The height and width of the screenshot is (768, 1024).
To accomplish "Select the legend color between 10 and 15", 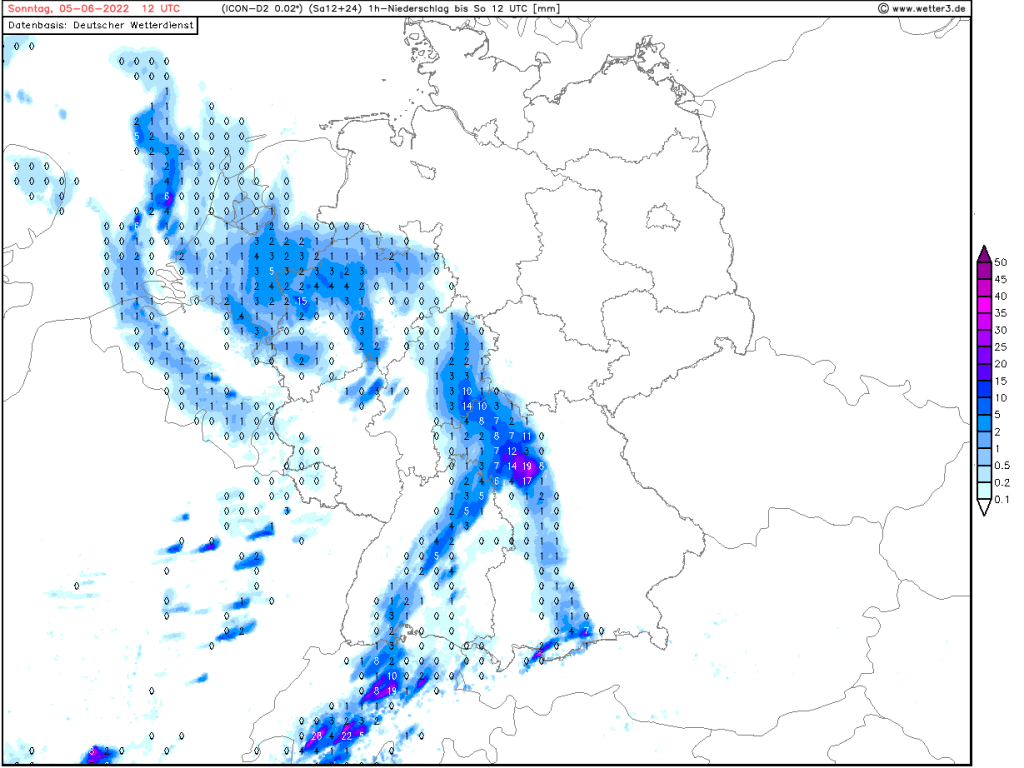I will point(984,389).
